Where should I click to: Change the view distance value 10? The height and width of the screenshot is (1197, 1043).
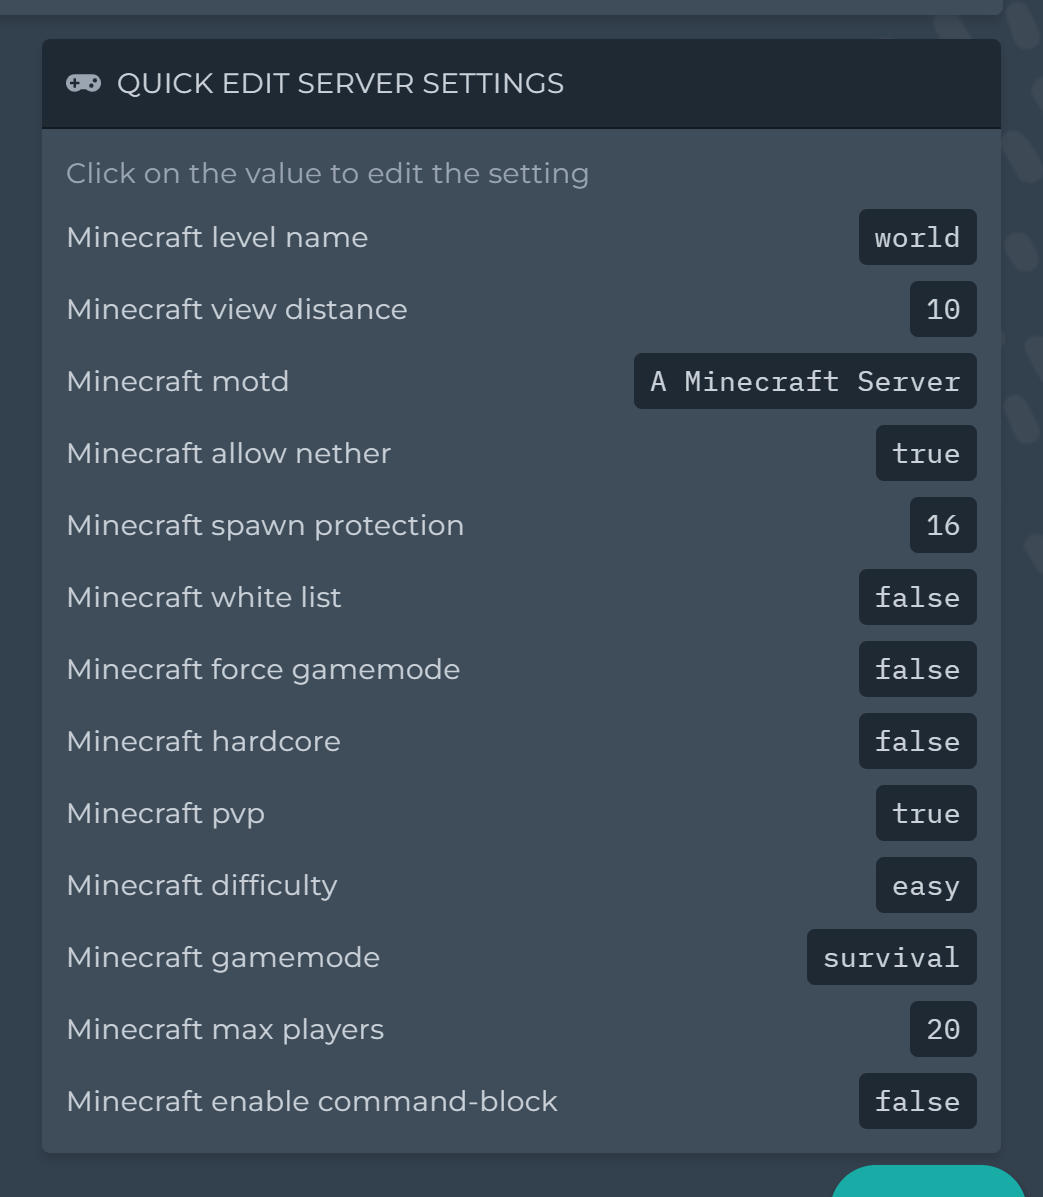coord(943,309)
